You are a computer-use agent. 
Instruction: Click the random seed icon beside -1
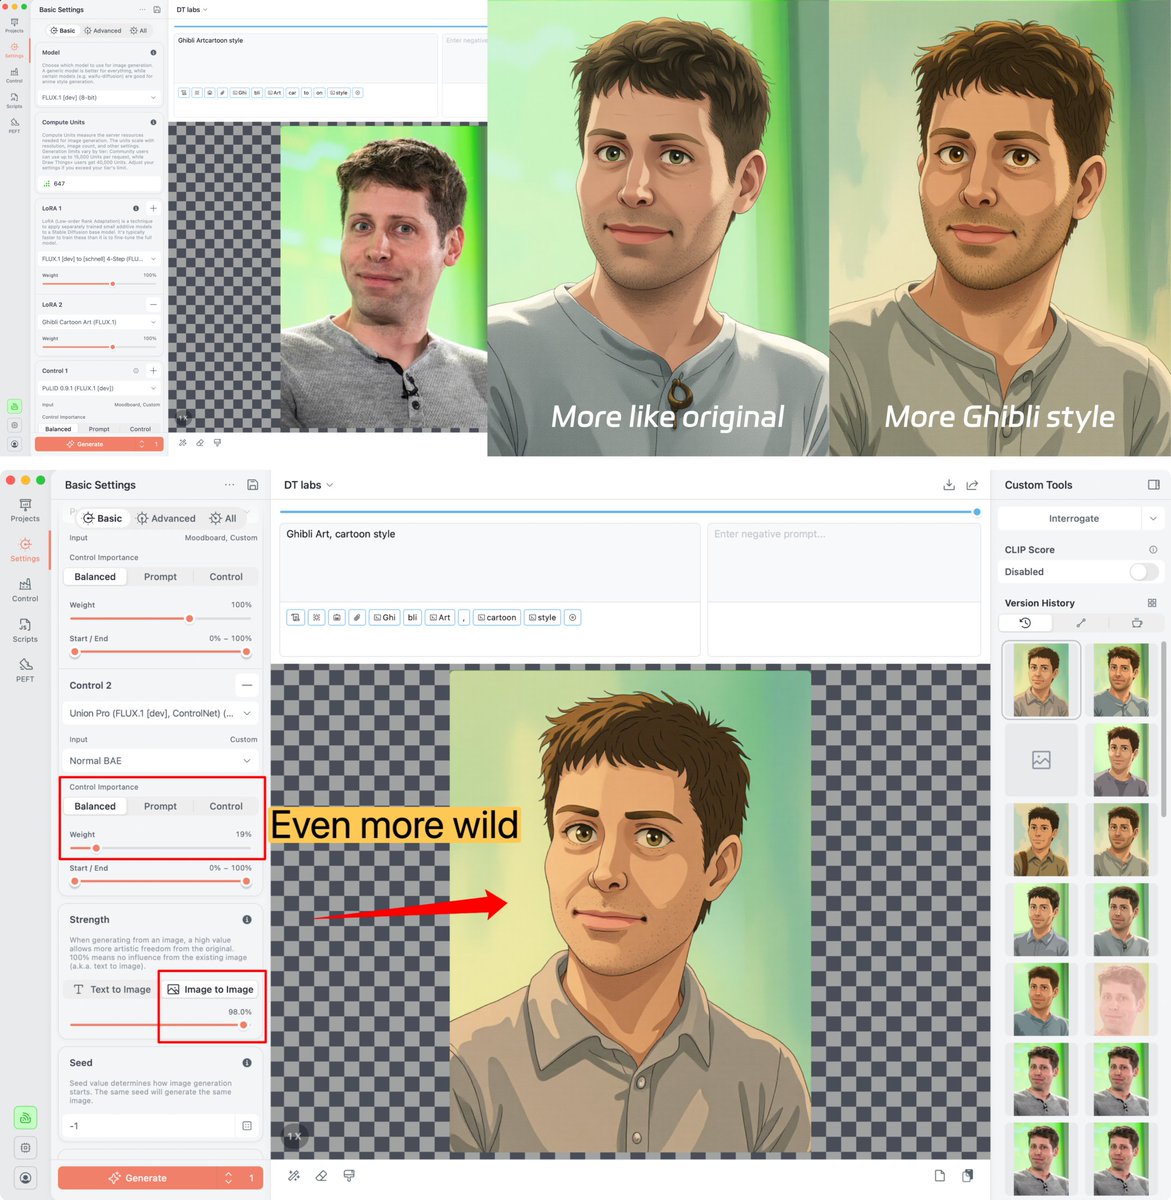coord(247,1126)
